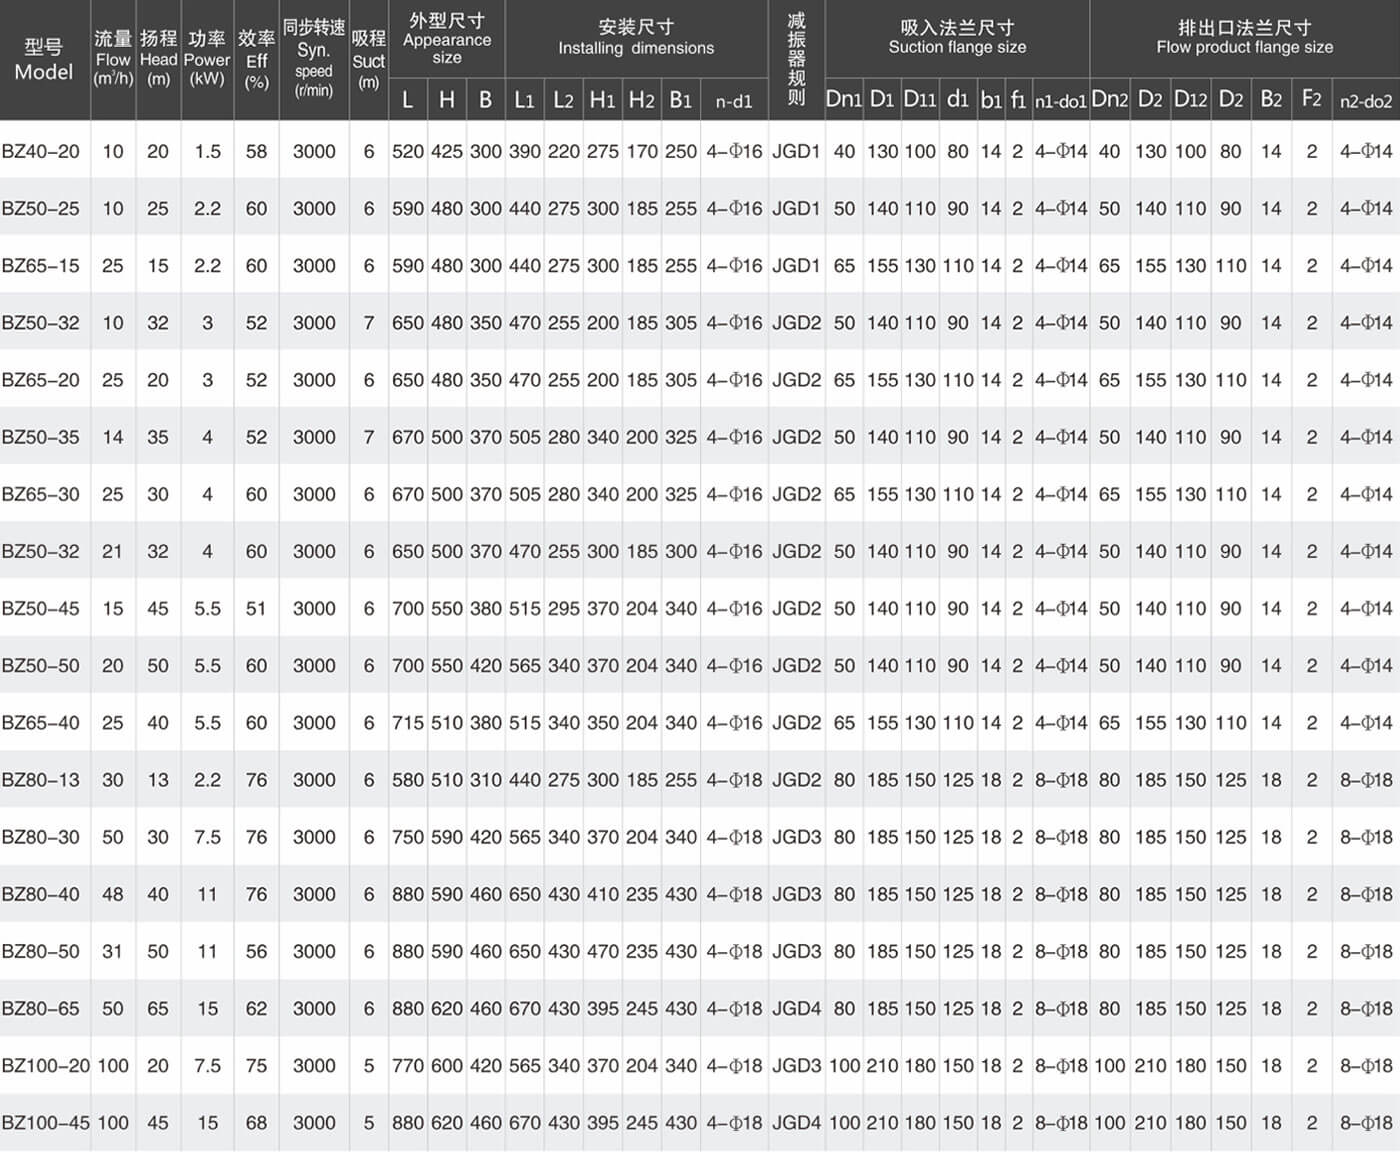Screen dimensions: 1400x1157
Task: Click flow value 31 in BZ80-50 row
Action: 113,950
